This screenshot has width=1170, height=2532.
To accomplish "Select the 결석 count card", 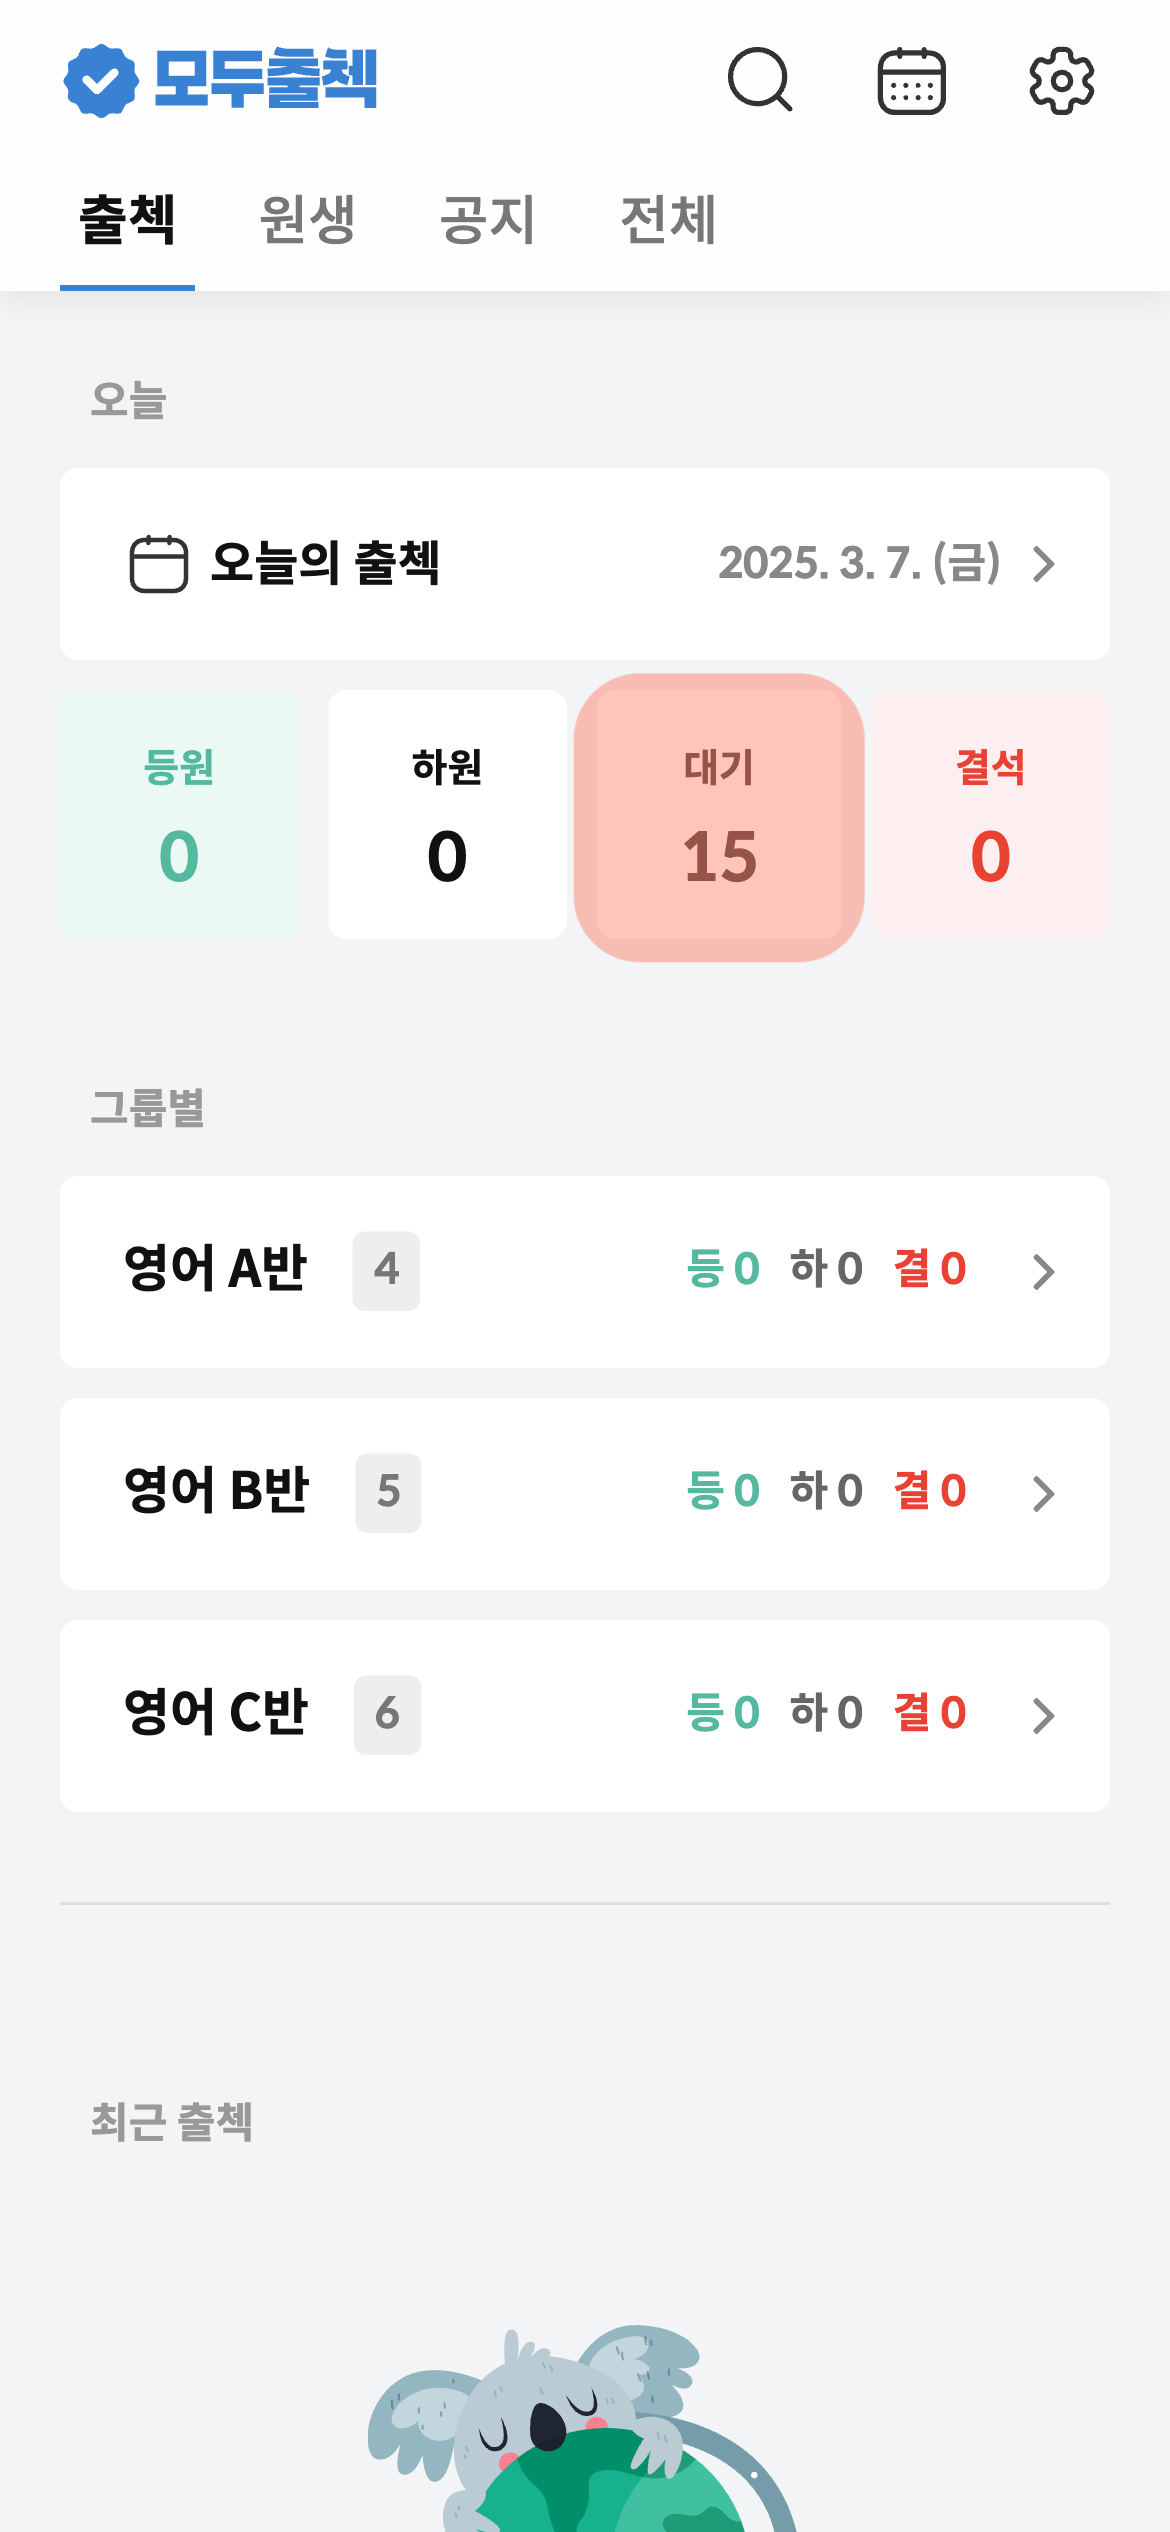I will 990,815.
